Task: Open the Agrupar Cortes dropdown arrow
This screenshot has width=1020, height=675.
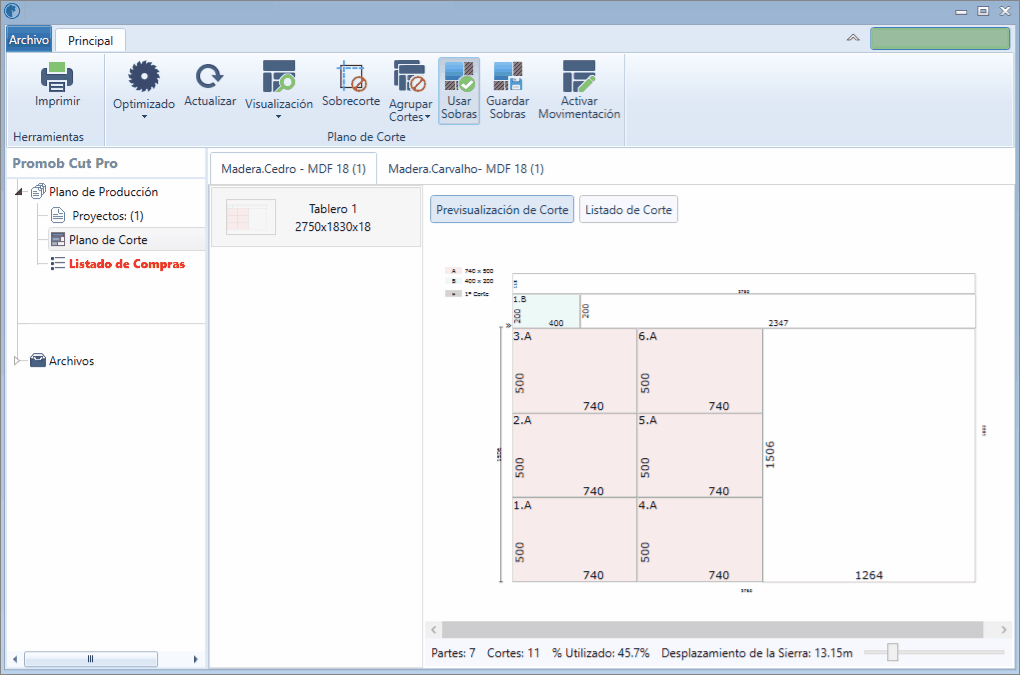Action: [427, 117]
